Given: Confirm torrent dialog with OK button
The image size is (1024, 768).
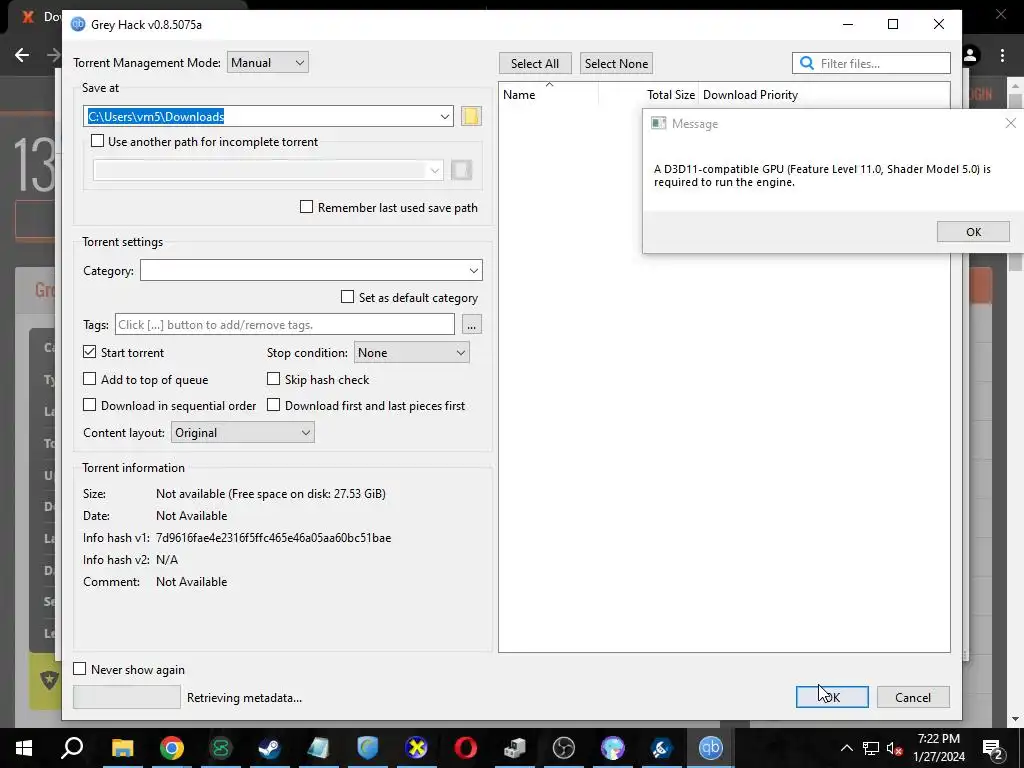Looking at the screenshot, I should pyautogui.click(x=832, y=697).
